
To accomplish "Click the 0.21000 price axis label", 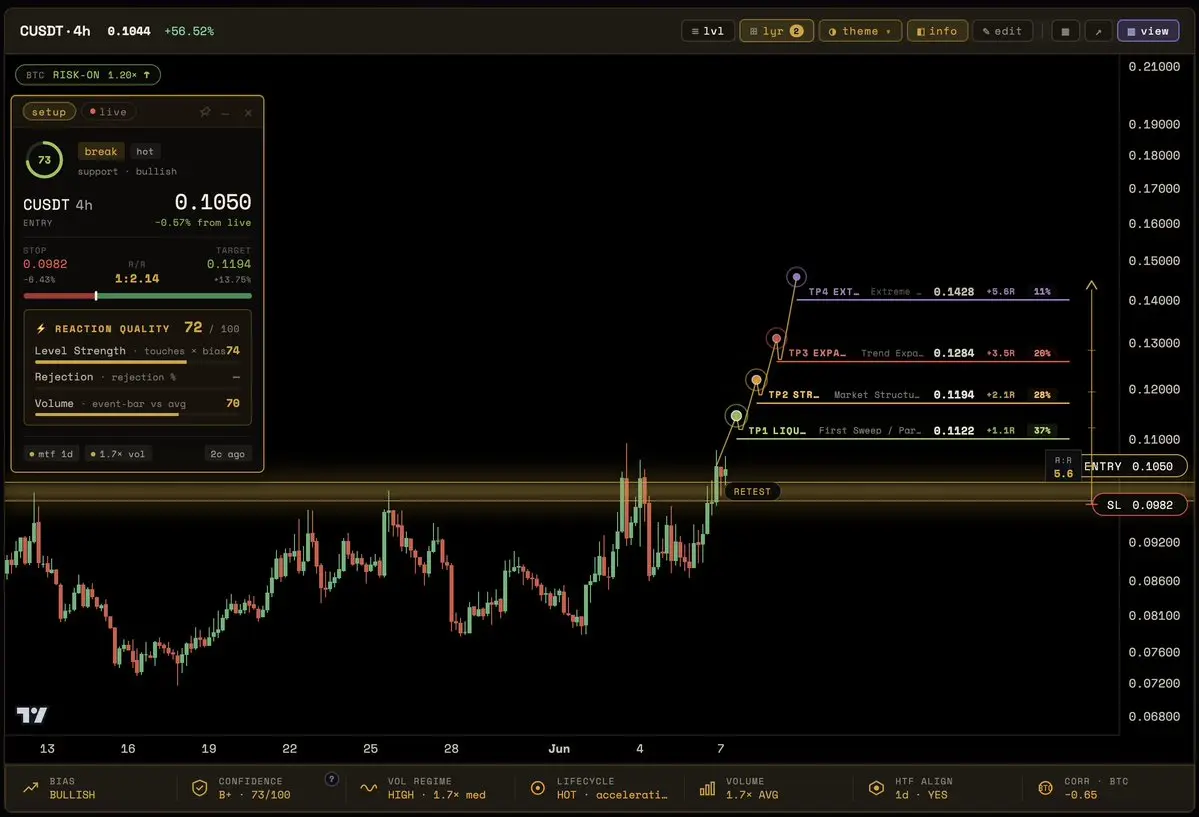I will click(1154, 67).
